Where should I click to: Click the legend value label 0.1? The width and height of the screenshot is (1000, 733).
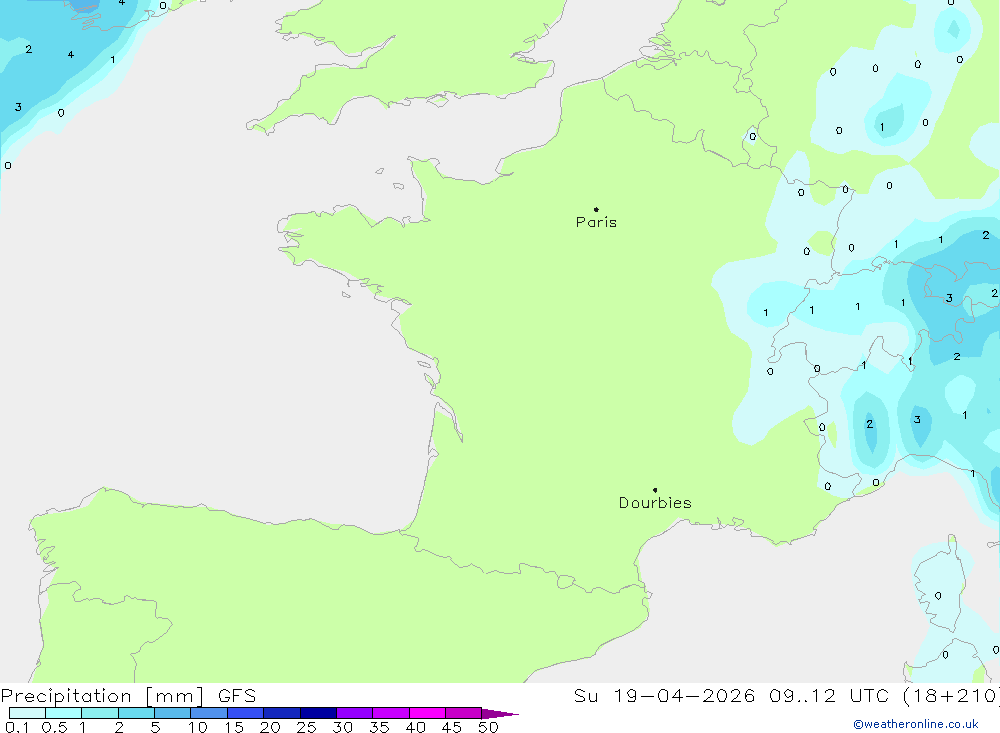point(17,727)
